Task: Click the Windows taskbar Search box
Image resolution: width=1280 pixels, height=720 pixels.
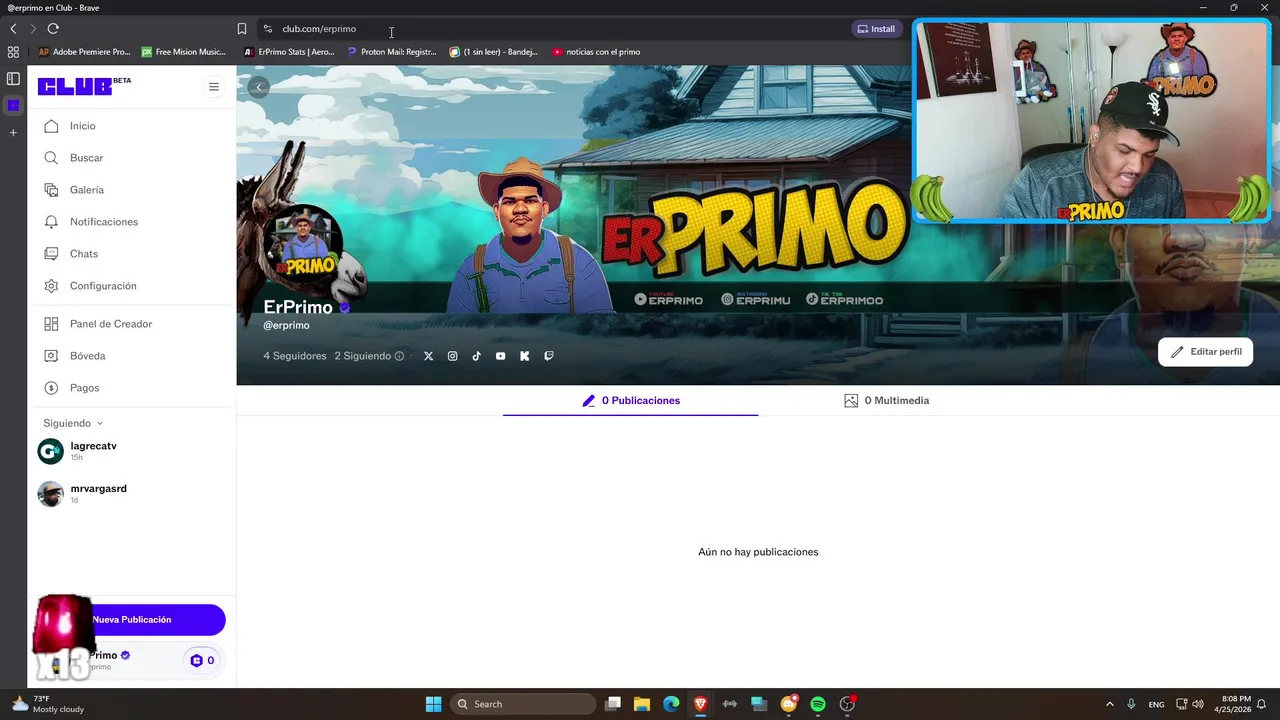Action: pos(525,704)
